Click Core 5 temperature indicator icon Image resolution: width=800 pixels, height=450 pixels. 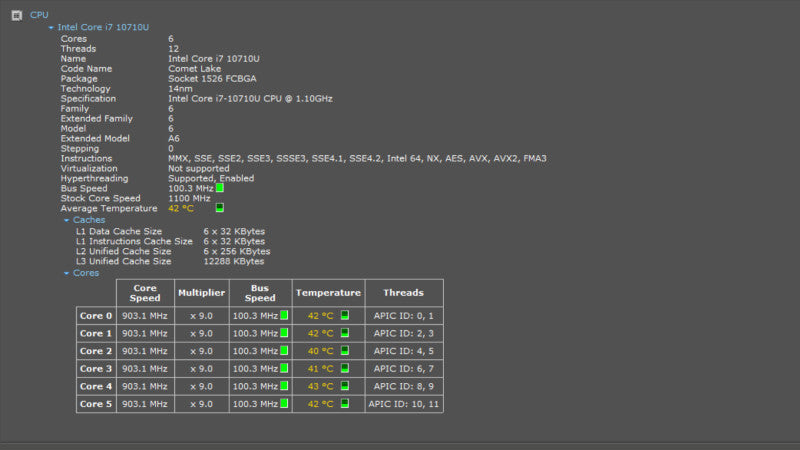tap(345, 404)
